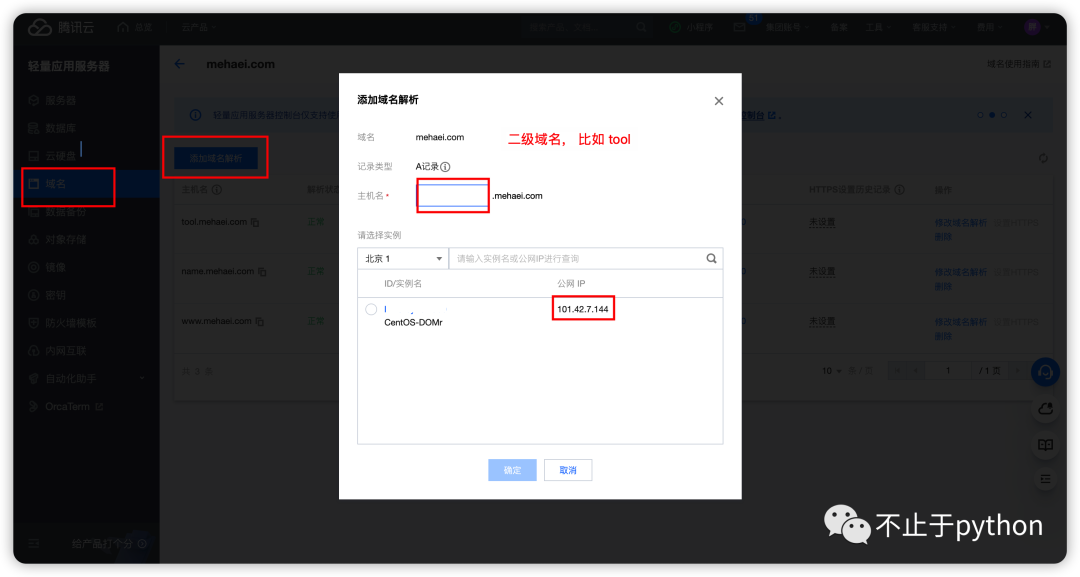The image size is (1080, 577).
Task: Open the mail messages icon in header
Action: [740, 26]
